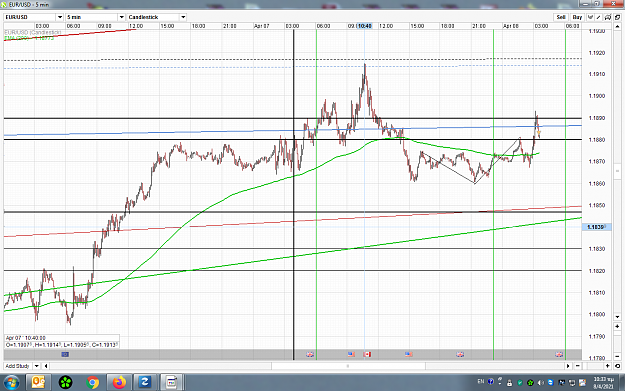Screen dimensions: 625x391
Task: Click the reset zoom icon bottom right
Action: pos(617,366)
